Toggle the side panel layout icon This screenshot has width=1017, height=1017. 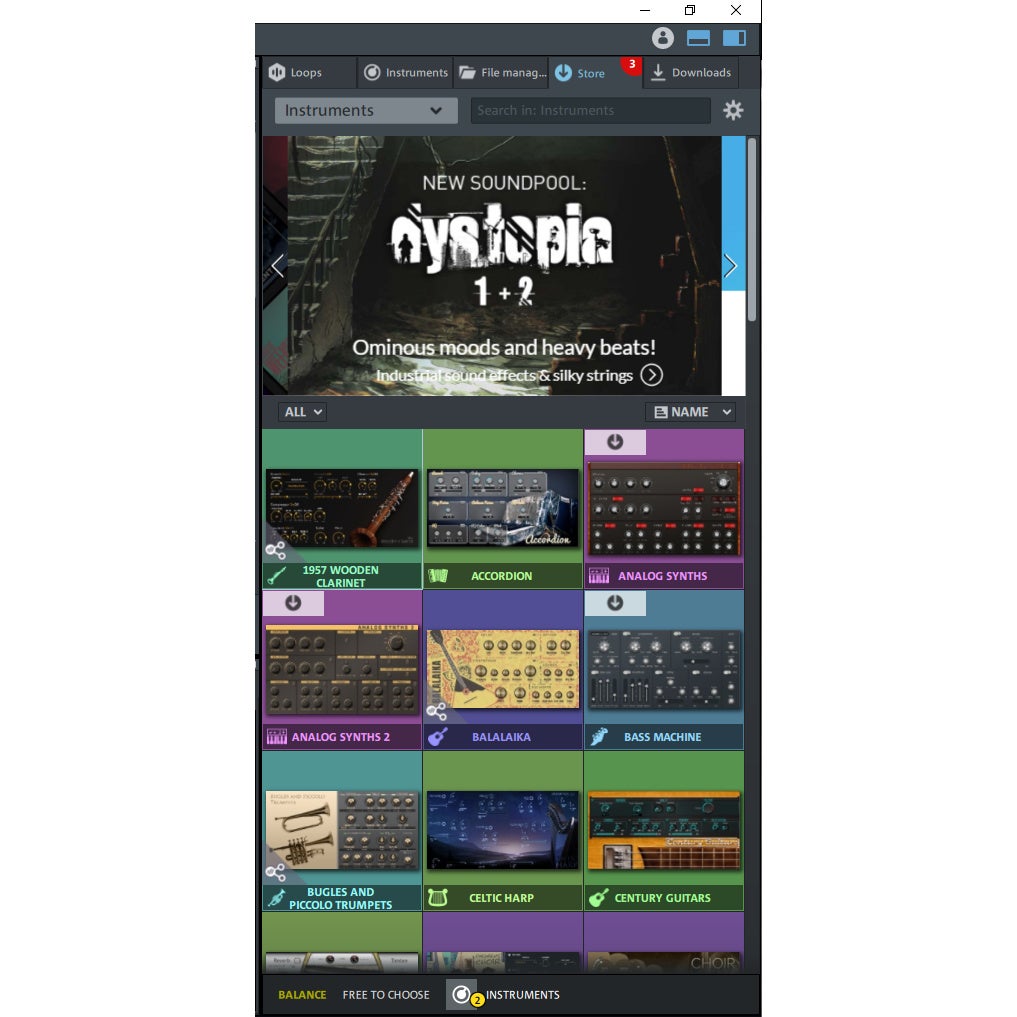point(734,38)
